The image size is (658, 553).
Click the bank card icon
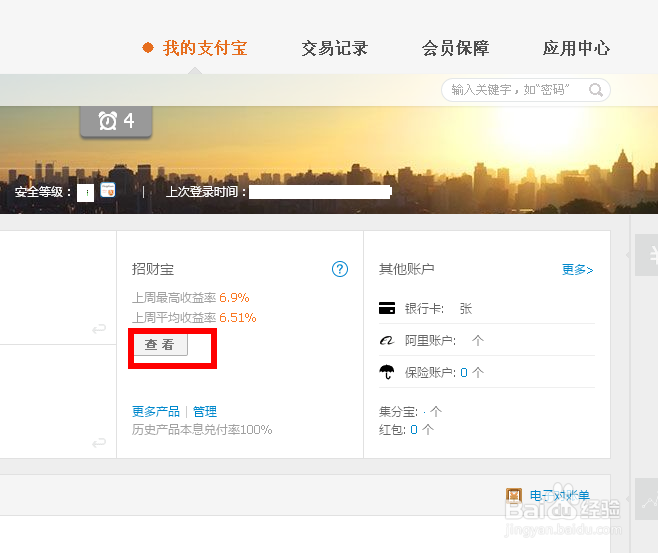coord(387,308)
